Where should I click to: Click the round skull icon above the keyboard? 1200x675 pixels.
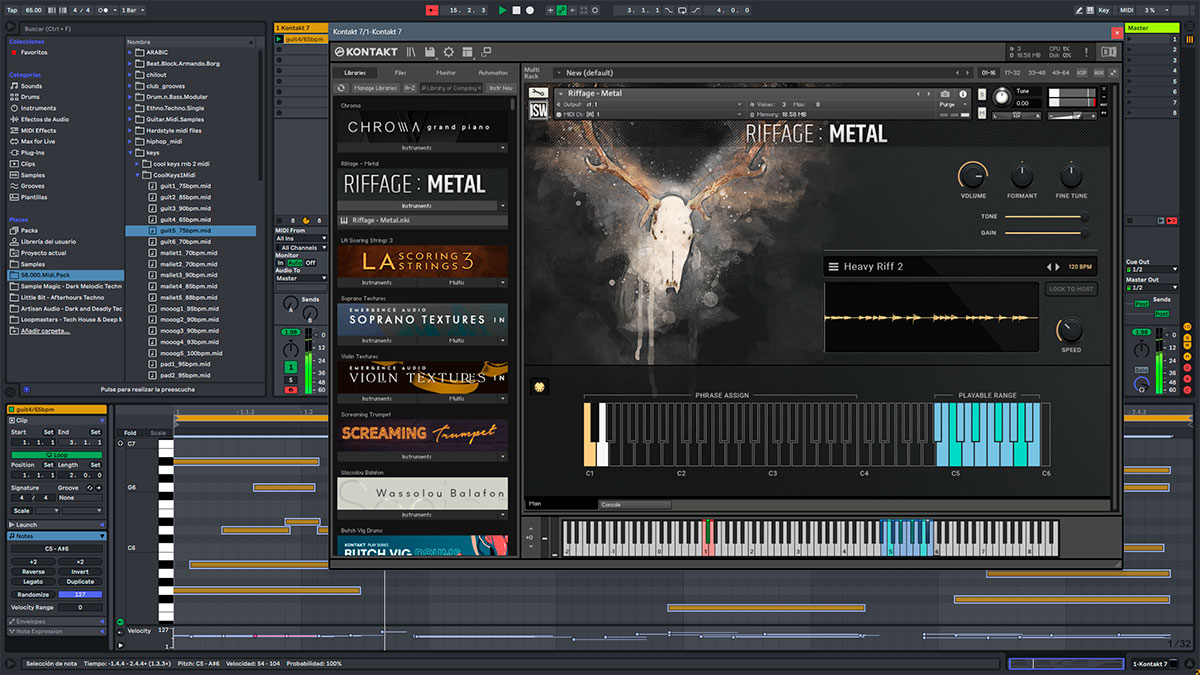click(x=540, y=386)
